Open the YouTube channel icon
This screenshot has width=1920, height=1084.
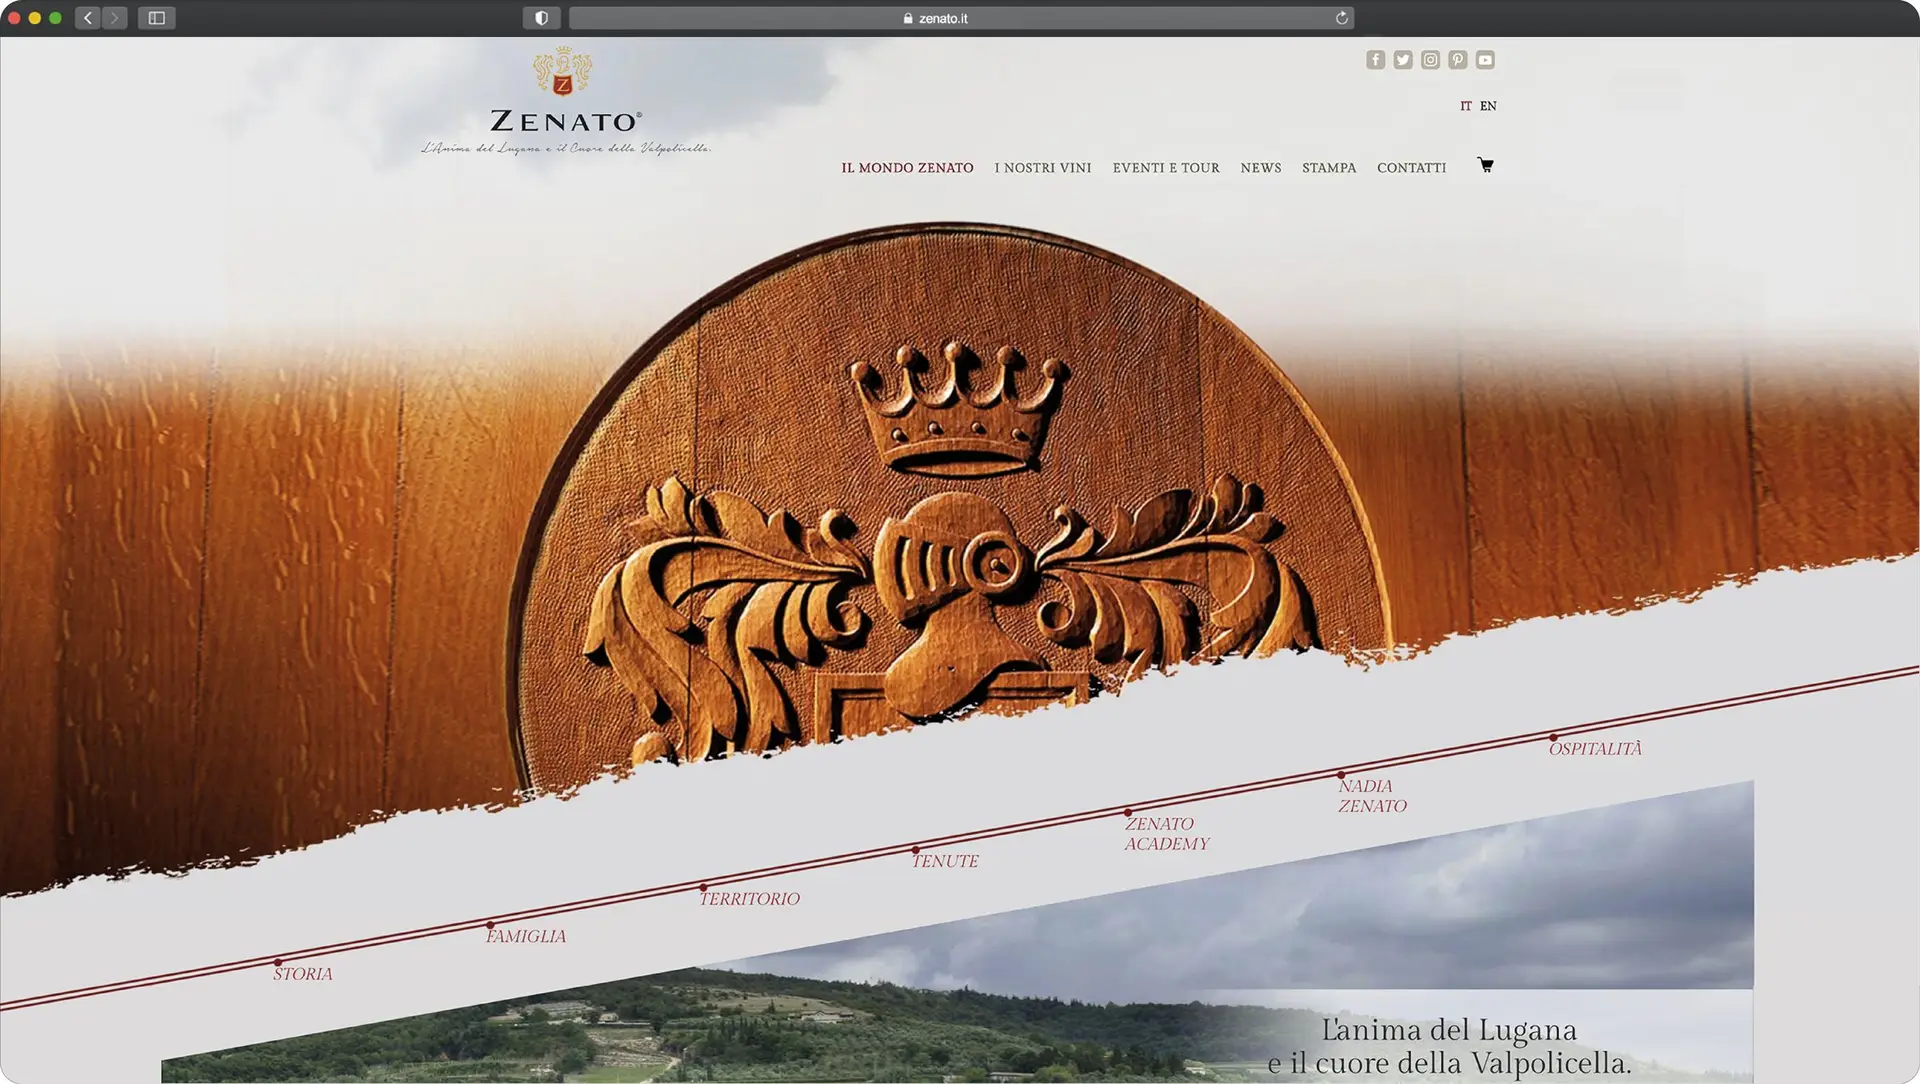pyautogui.click(x=1486, y=60)
